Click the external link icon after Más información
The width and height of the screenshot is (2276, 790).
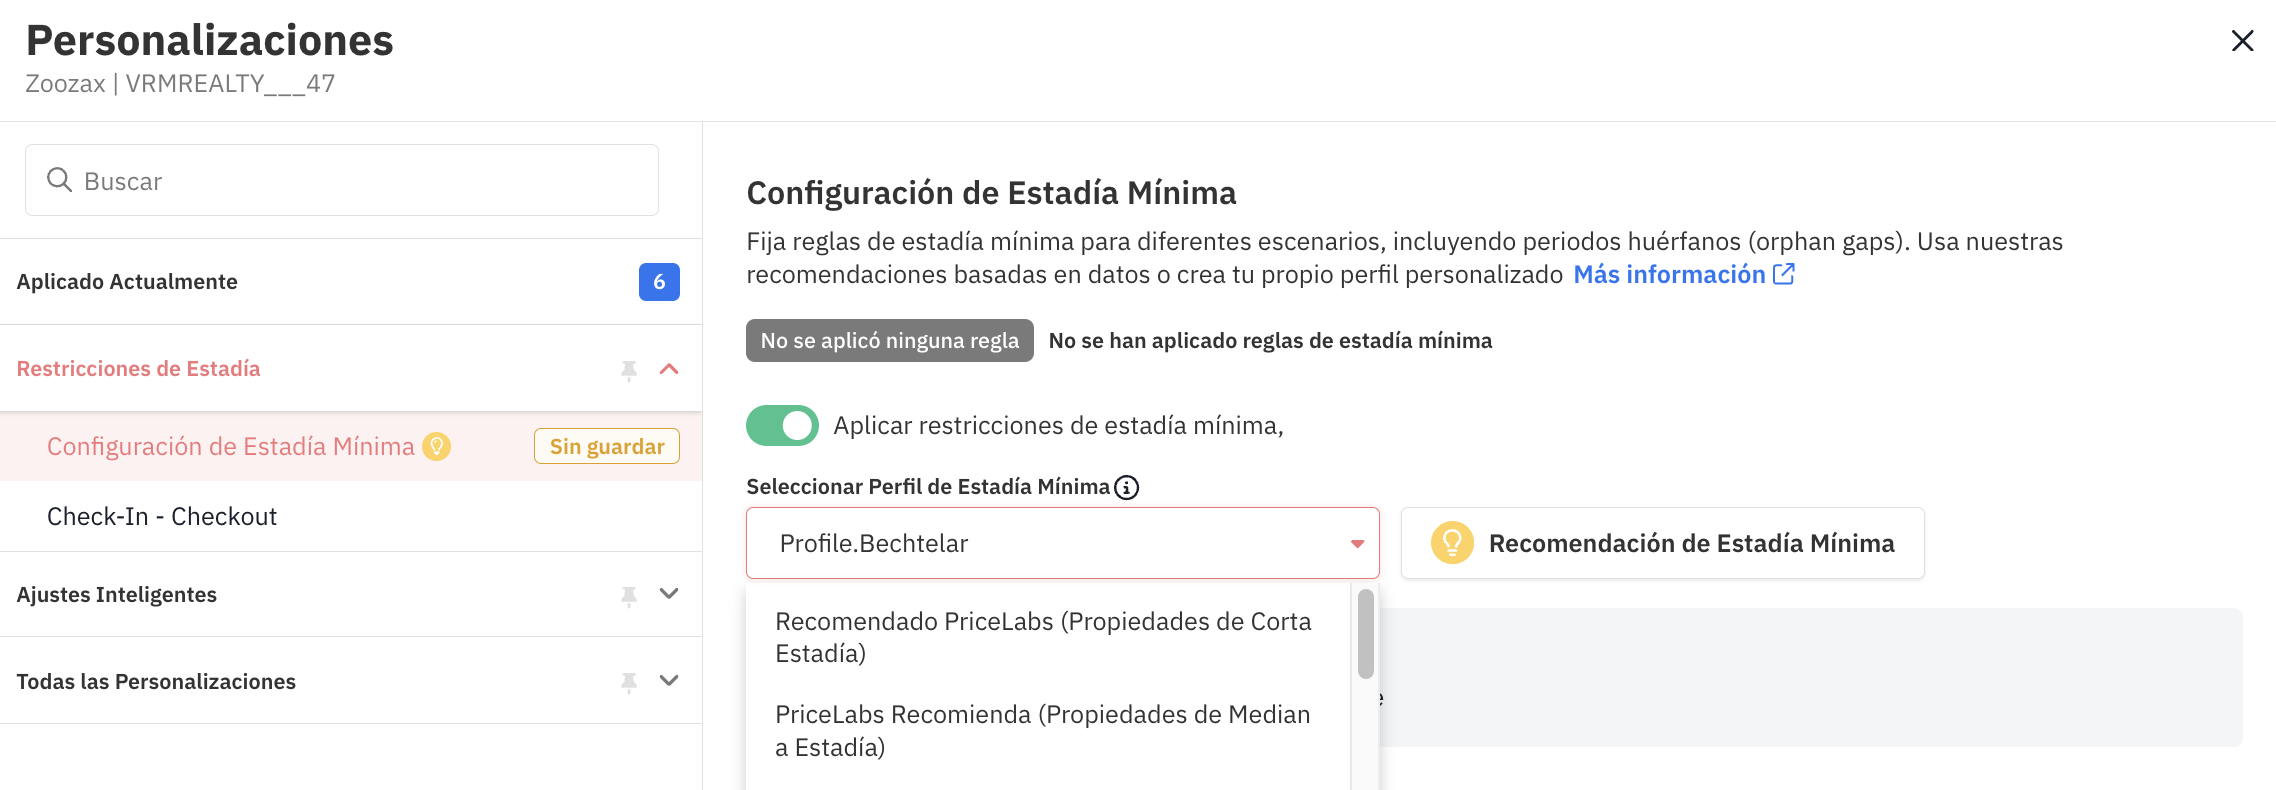(x=1784, y=274)
